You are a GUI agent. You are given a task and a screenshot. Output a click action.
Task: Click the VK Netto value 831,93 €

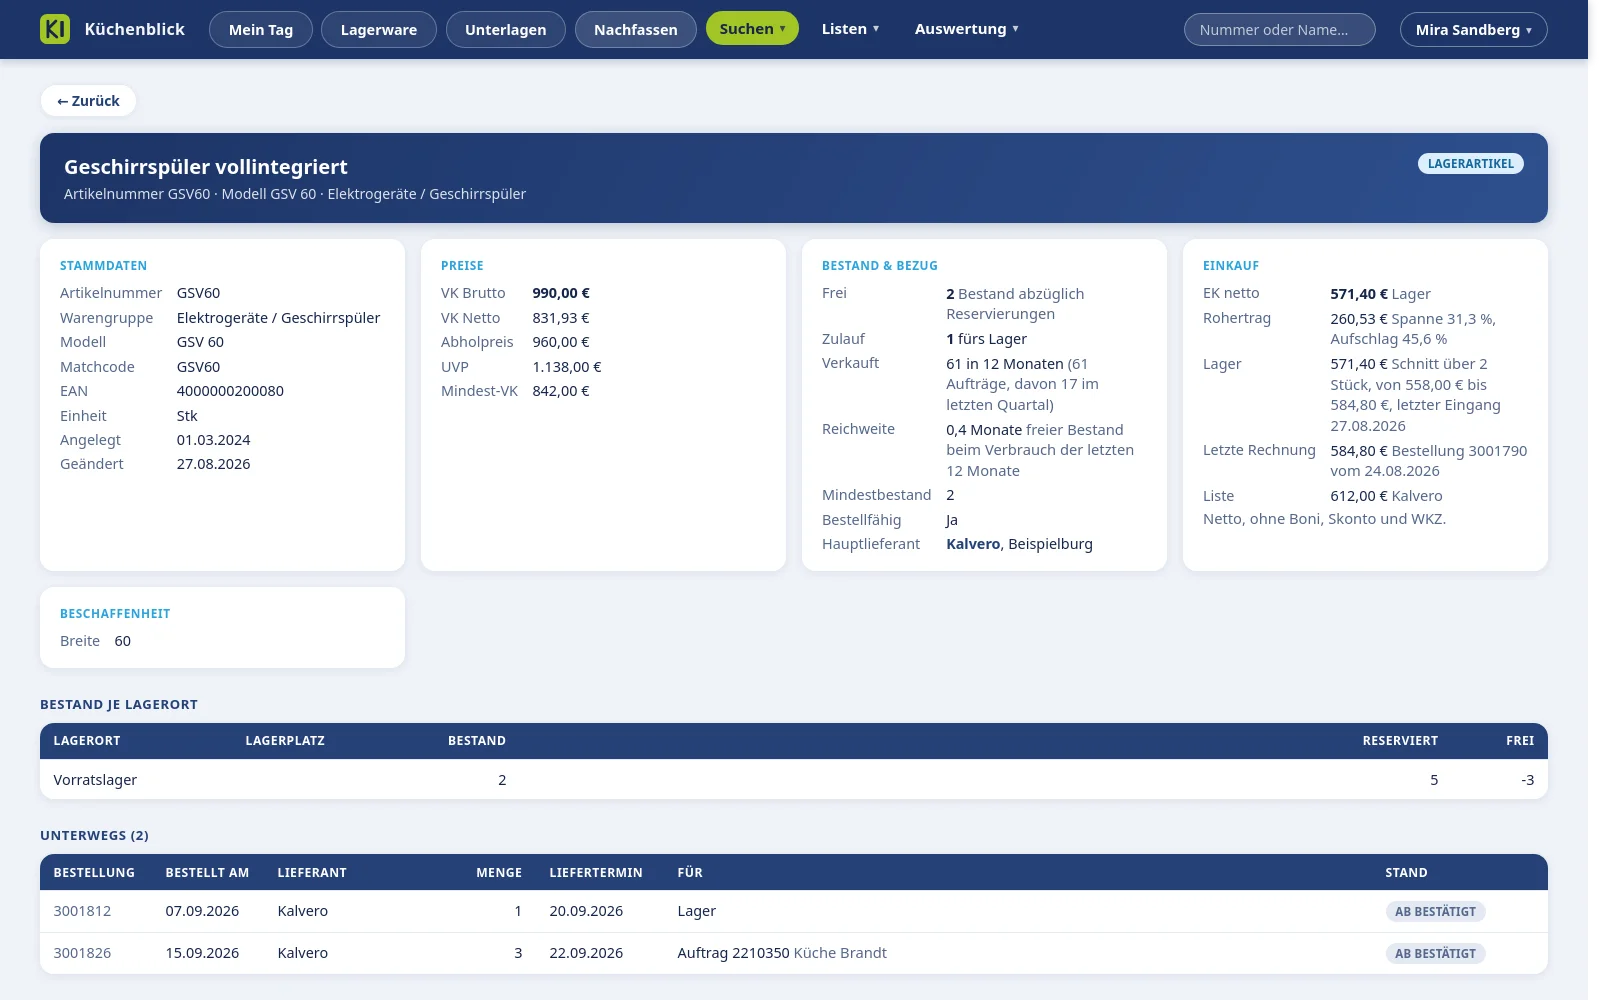tap(561, 318)
